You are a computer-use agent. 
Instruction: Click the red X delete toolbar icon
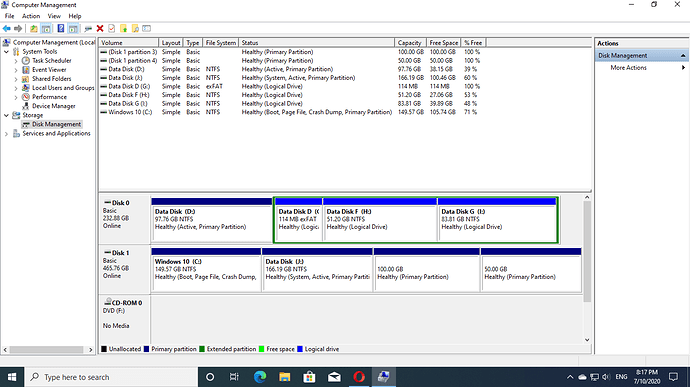coord(100,29)
